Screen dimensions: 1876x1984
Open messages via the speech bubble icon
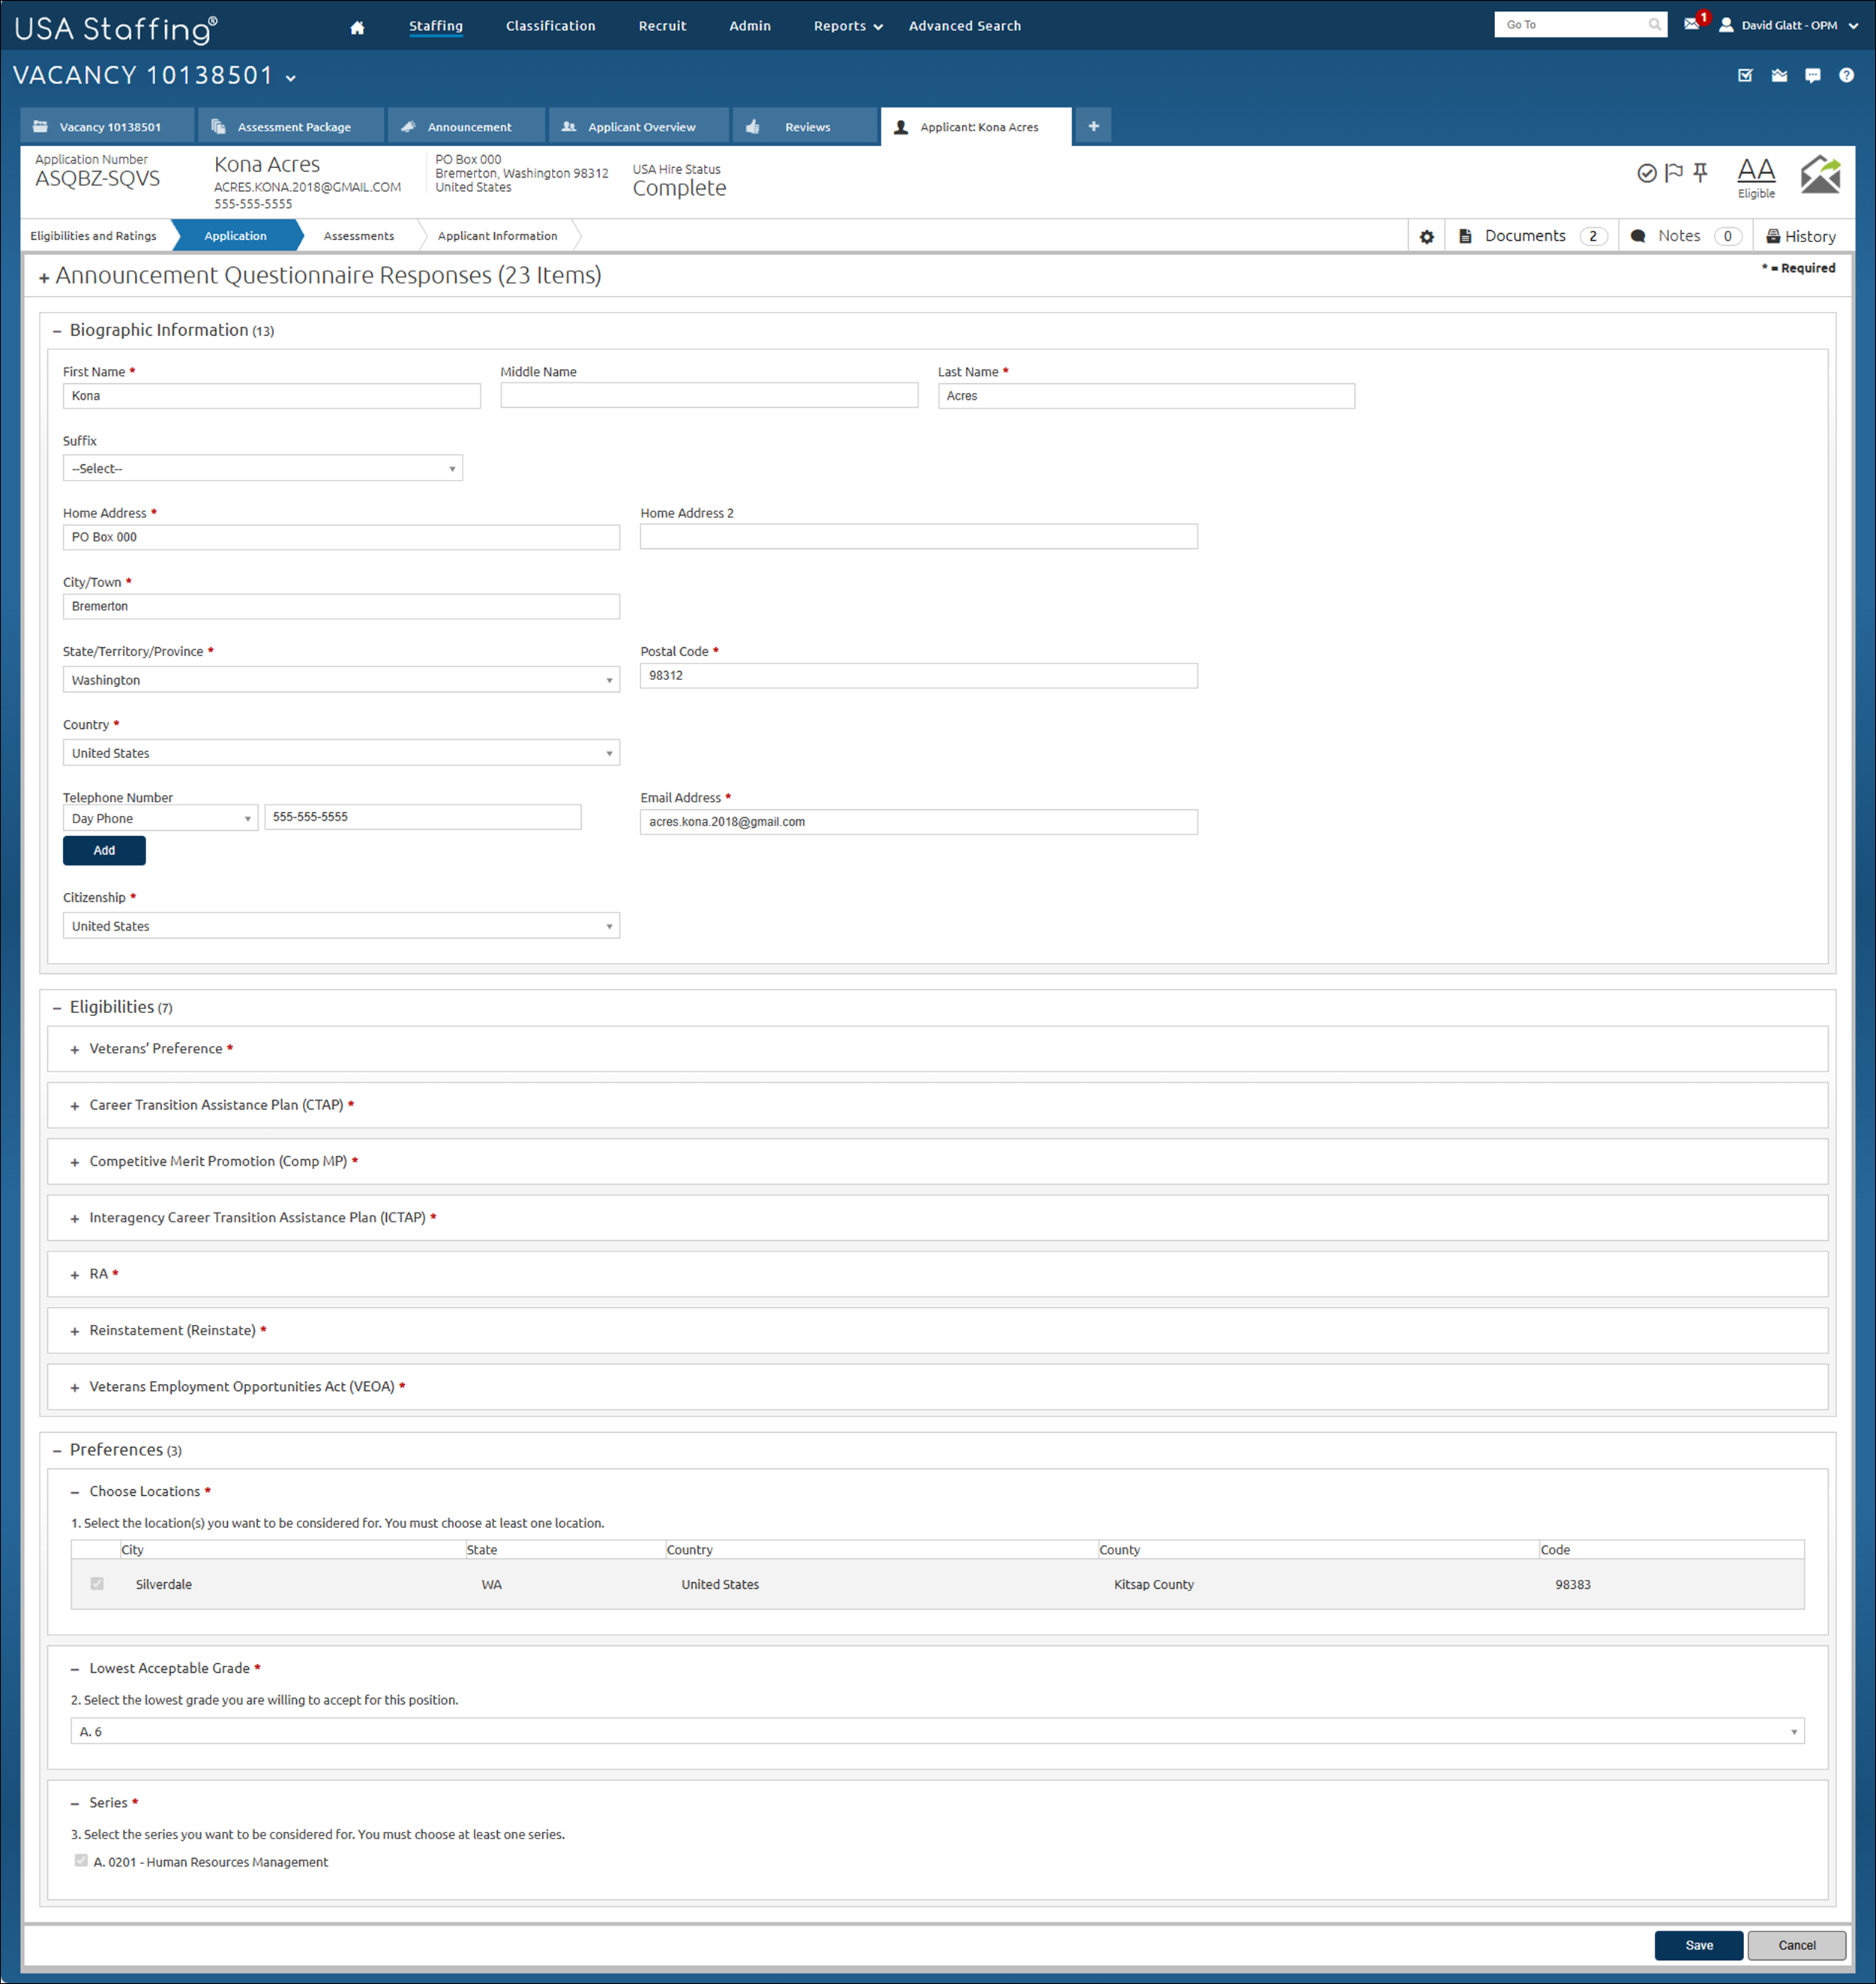tap(1812, 75)
